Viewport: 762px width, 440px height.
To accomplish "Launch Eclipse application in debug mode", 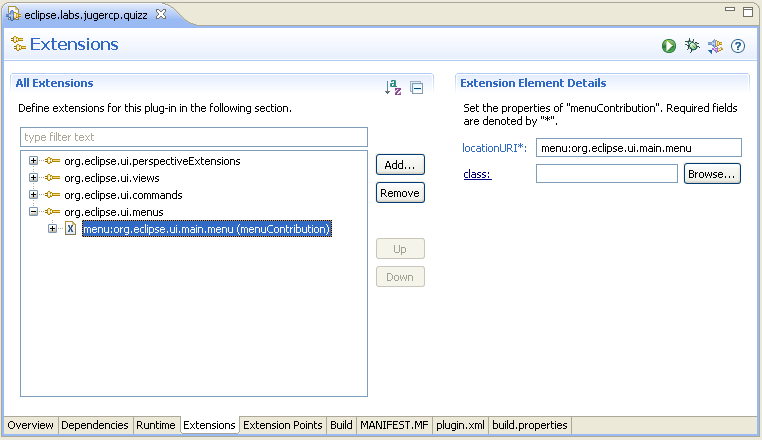I will click(x=691, y=46).
